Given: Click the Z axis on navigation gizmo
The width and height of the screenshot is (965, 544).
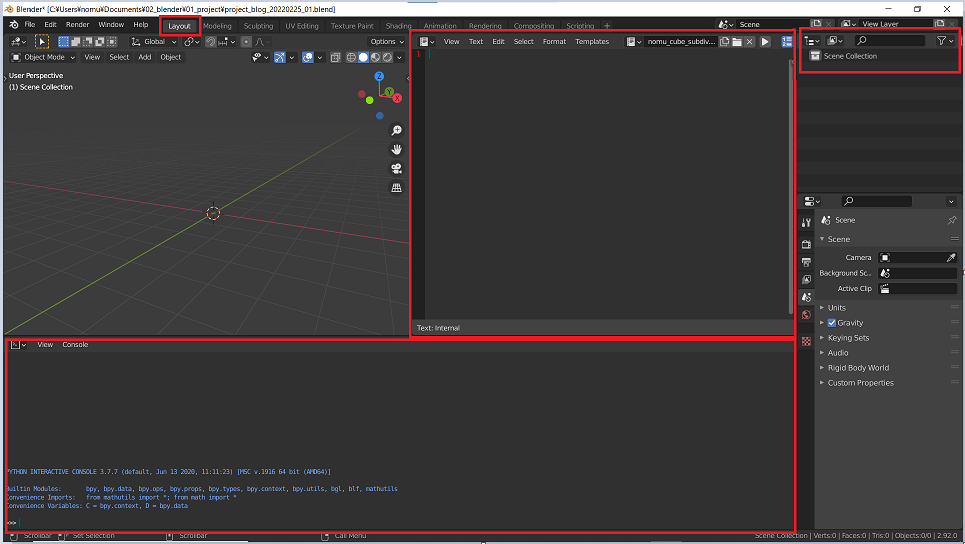Looking at the screenshot, I should point(379,76).
